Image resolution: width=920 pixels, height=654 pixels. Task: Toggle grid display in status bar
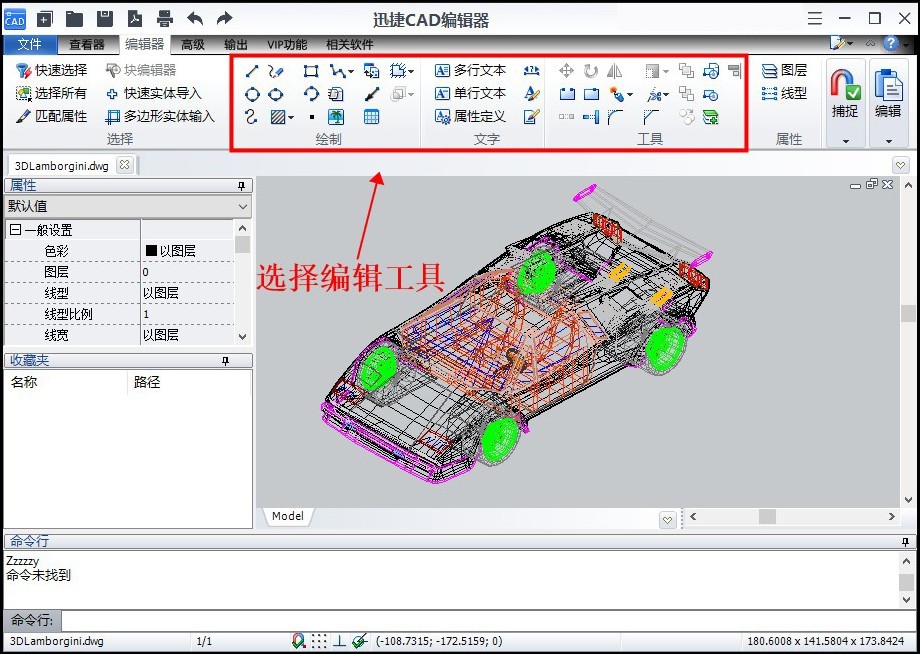coord(318,641)
